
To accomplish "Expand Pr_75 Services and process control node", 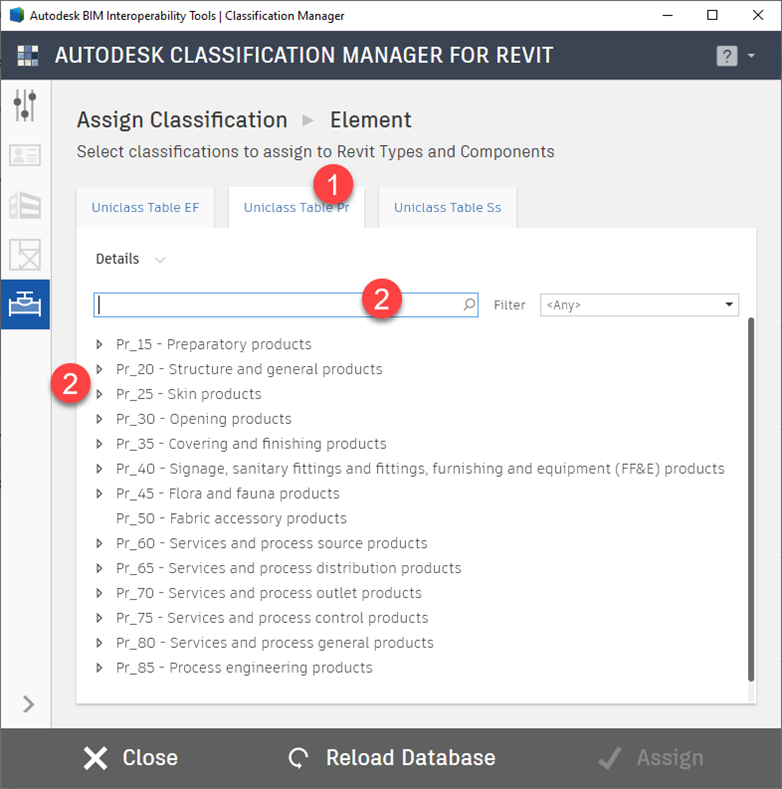I will coord(99,618).
